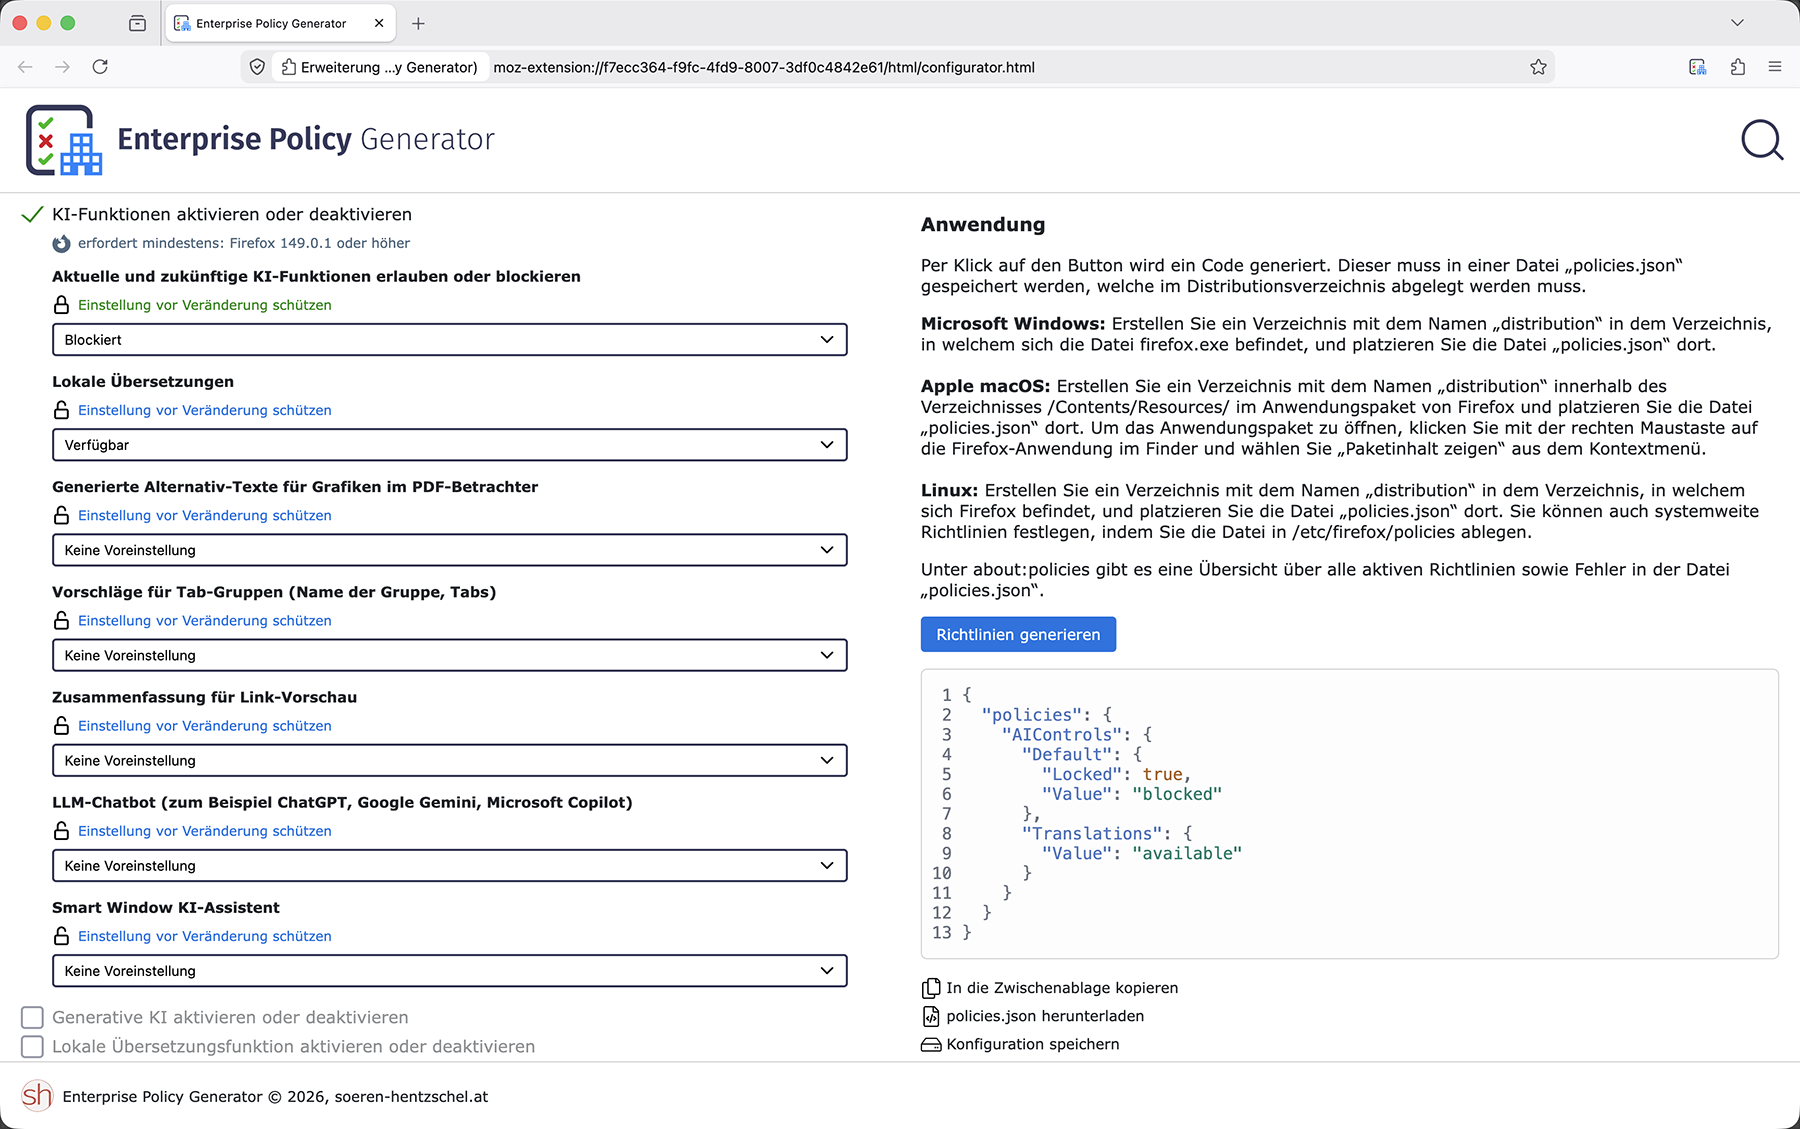Open the browser extensions puzzle icon
Viewport: 1800px width, 1129px height.
(1737, 67)
